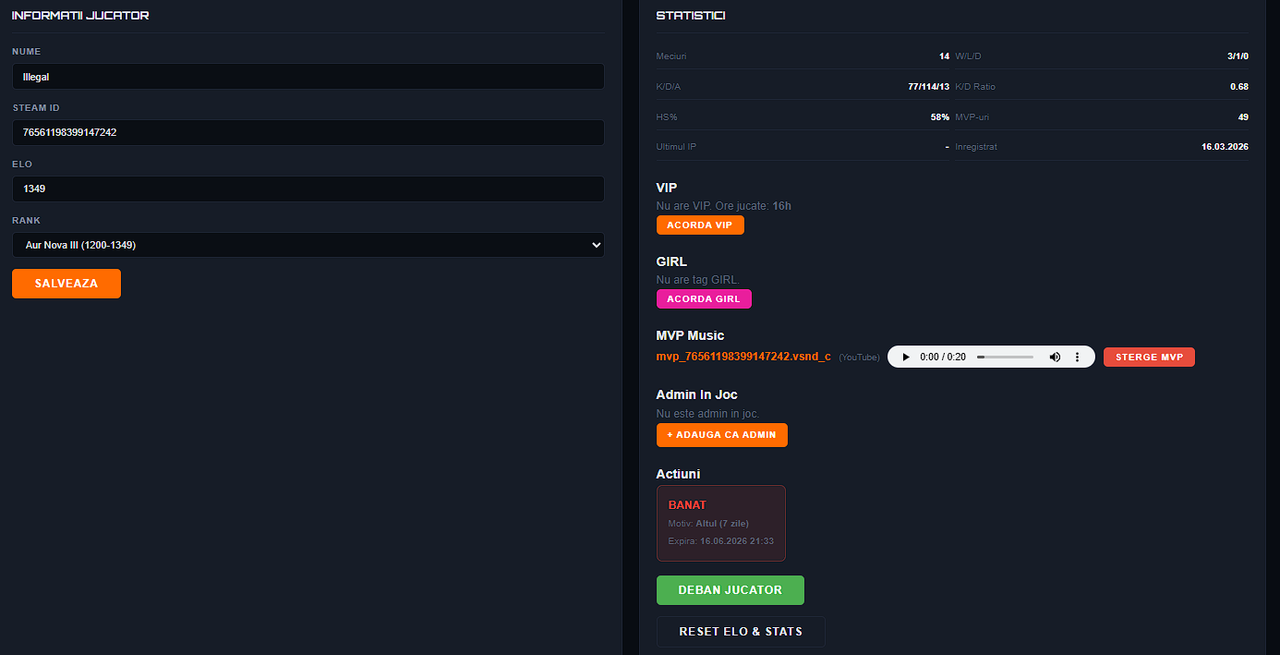The width and height of the screenshot is (1280, 655).
Task: Add player as admin in game
Action: tap(722, 435)
